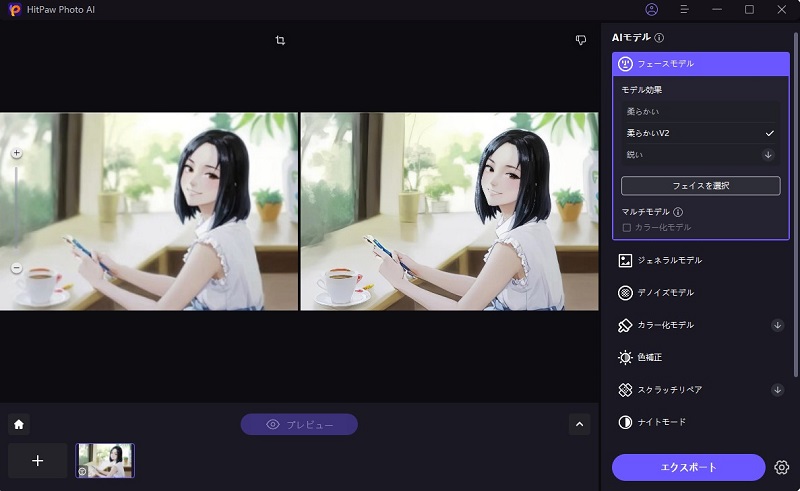Click the フェイスを選択 button
This screenshot has height=491, width=800.
point(700,186)
